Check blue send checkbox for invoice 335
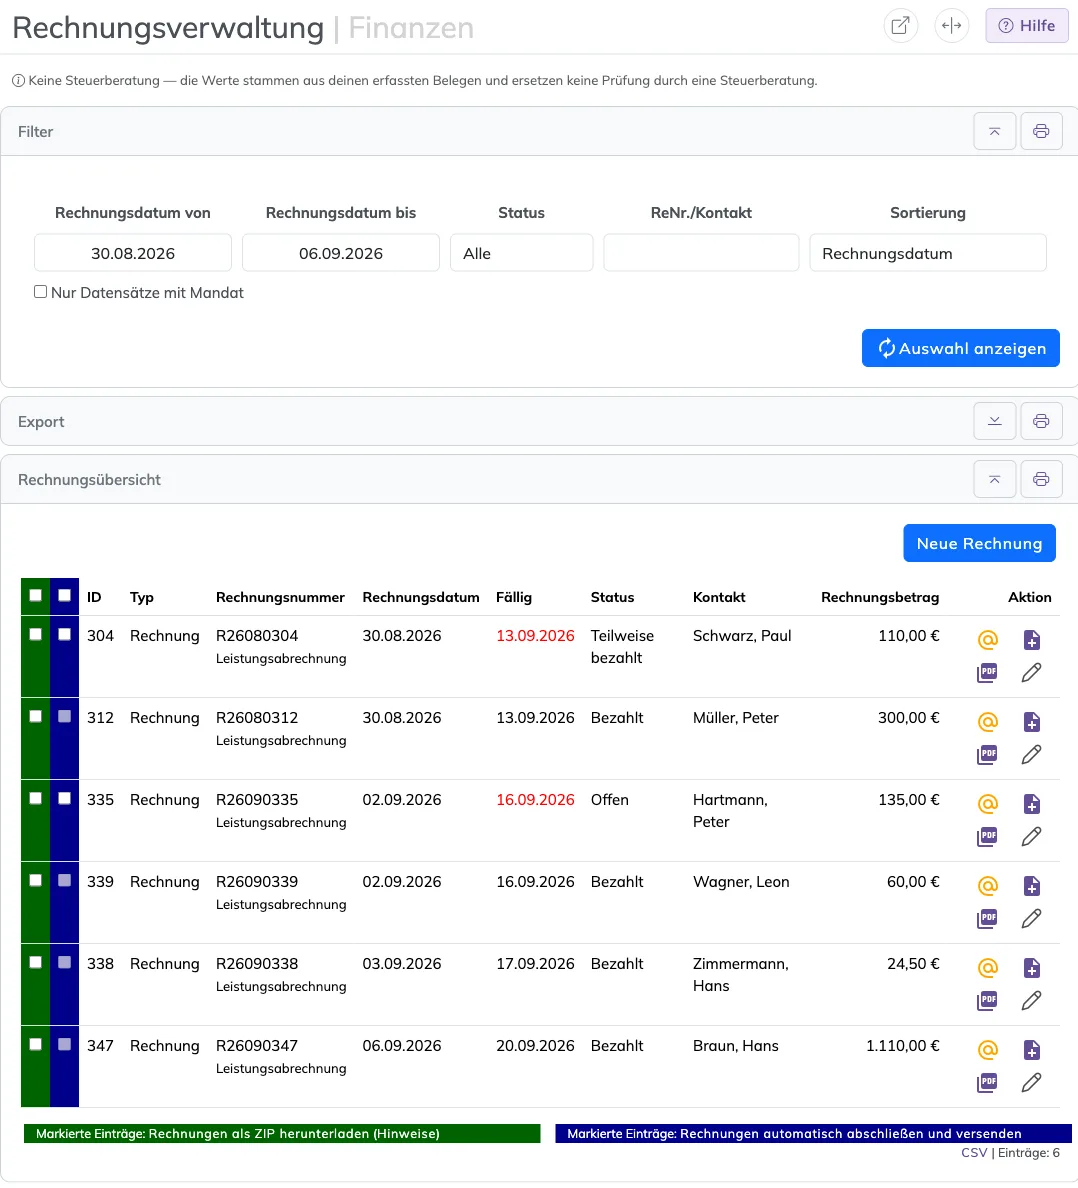The width and height of the screenshot is (1078, 1188). [64, 799]
